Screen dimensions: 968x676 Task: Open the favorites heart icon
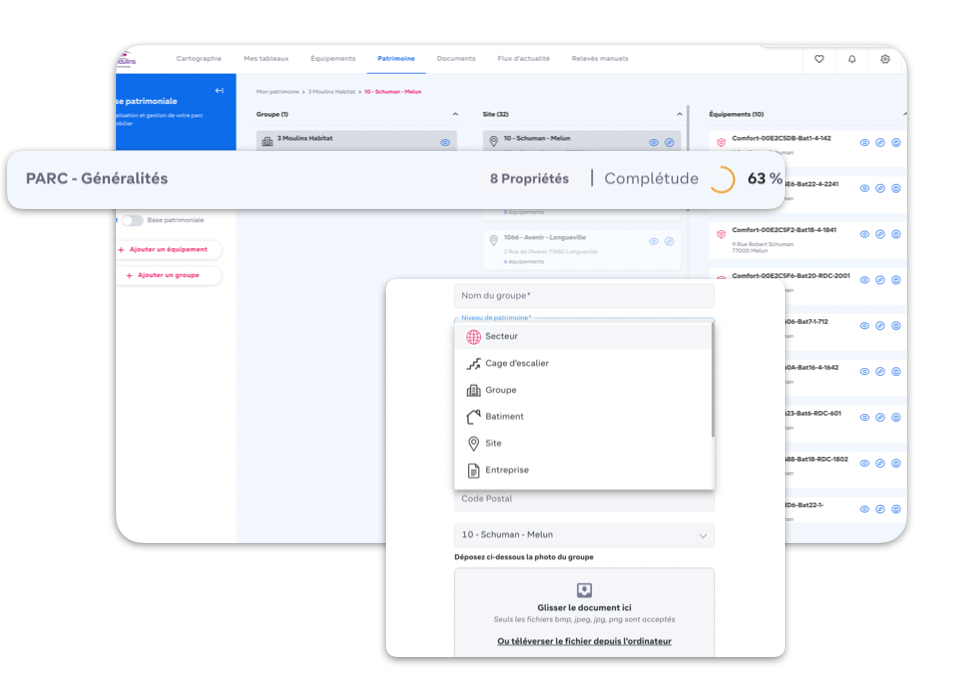click(x=819, y=59)
